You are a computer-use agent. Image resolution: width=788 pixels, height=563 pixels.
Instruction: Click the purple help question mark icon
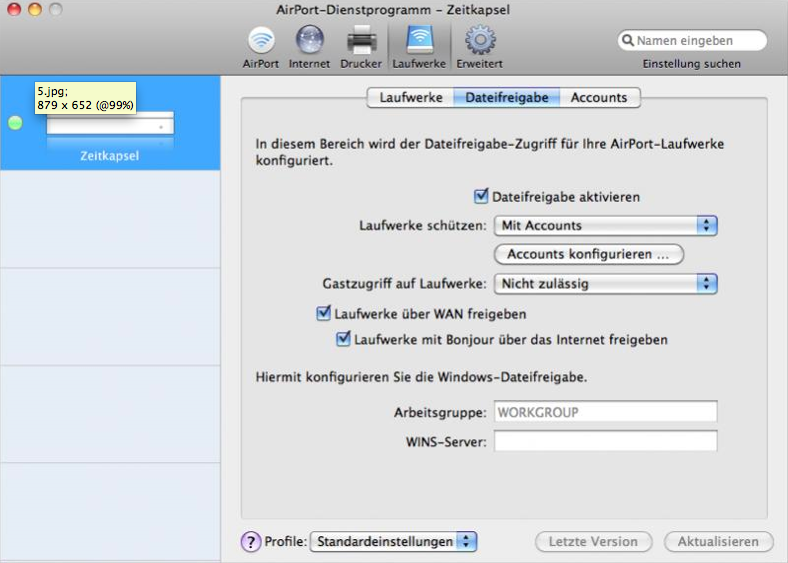(x=251, y=541)
